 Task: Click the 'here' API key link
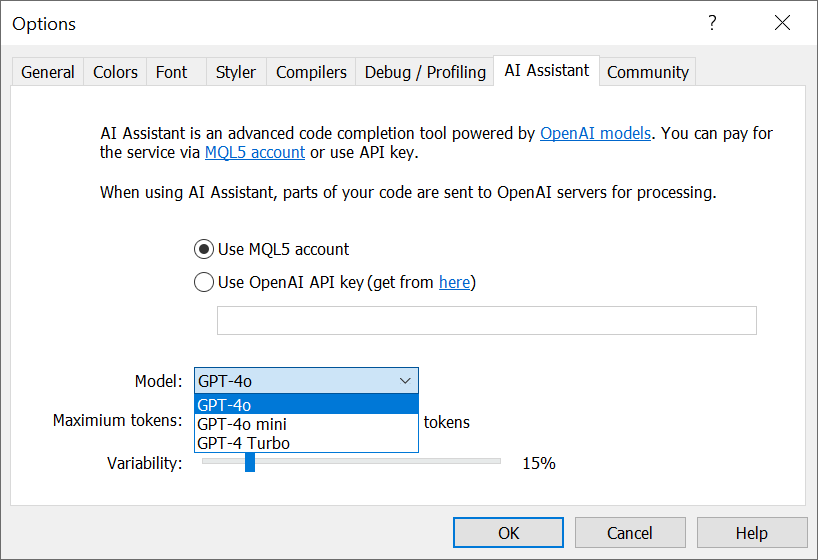coord(454,282)
